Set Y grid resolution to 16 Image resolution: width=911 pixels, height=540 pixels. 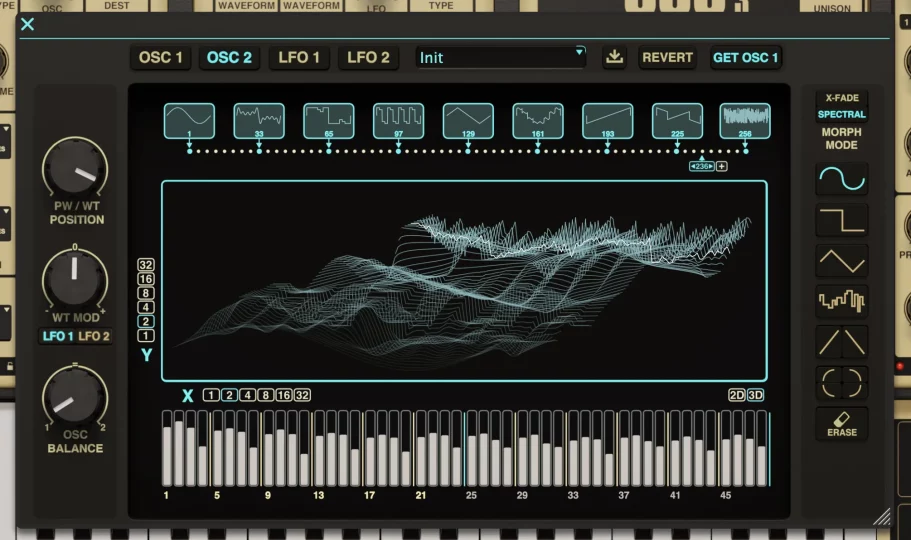pos(146,279)
